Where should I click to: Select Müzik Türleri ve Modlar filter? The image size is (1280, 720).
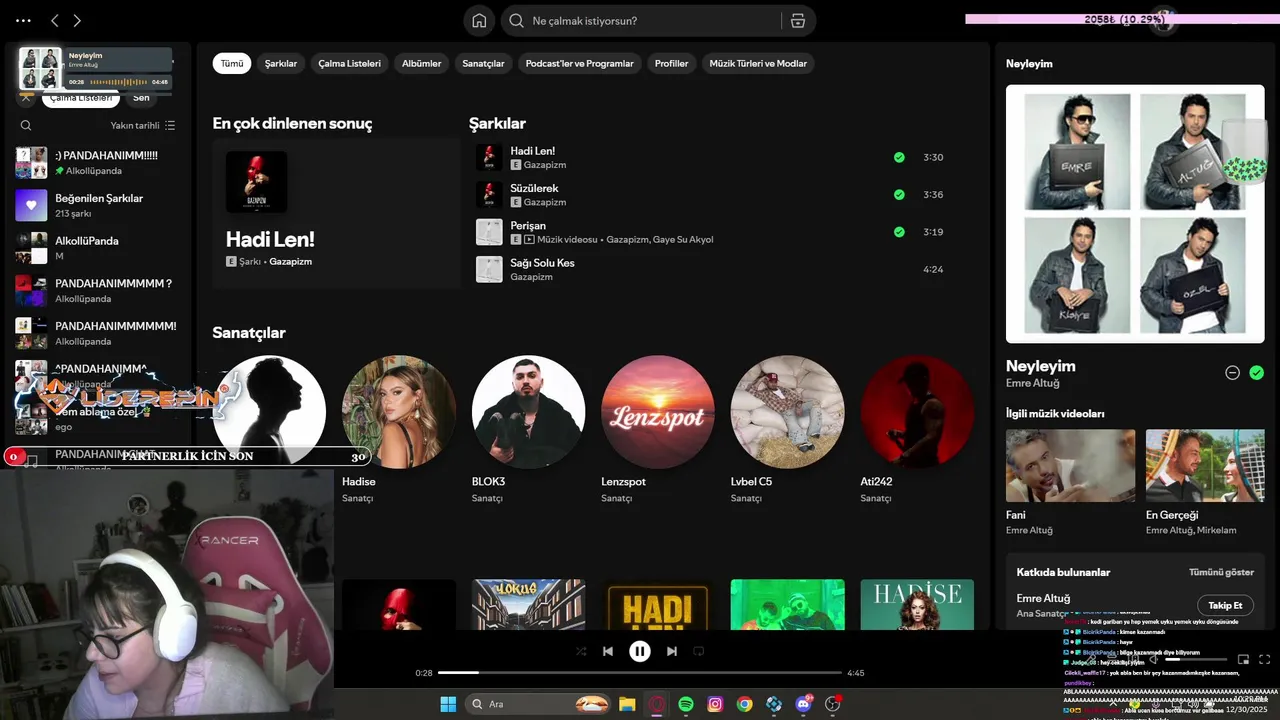pos(758,63)
